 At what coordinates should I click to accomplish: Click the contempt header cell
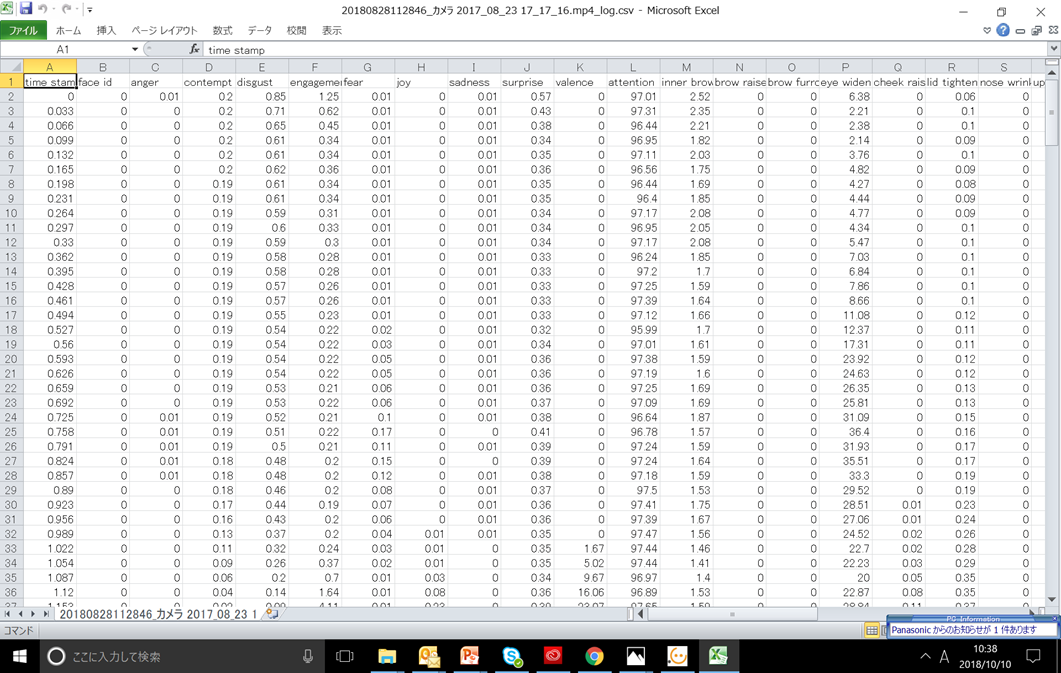208,82
